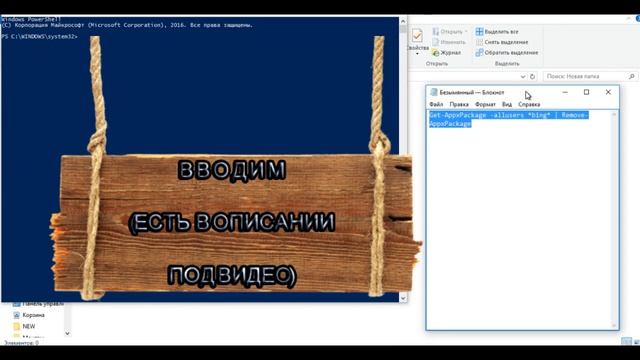The width and height of the screenshot is (640, 360).
Task: Click the Explorer refresh button
Action: click(x=532, y=76)
